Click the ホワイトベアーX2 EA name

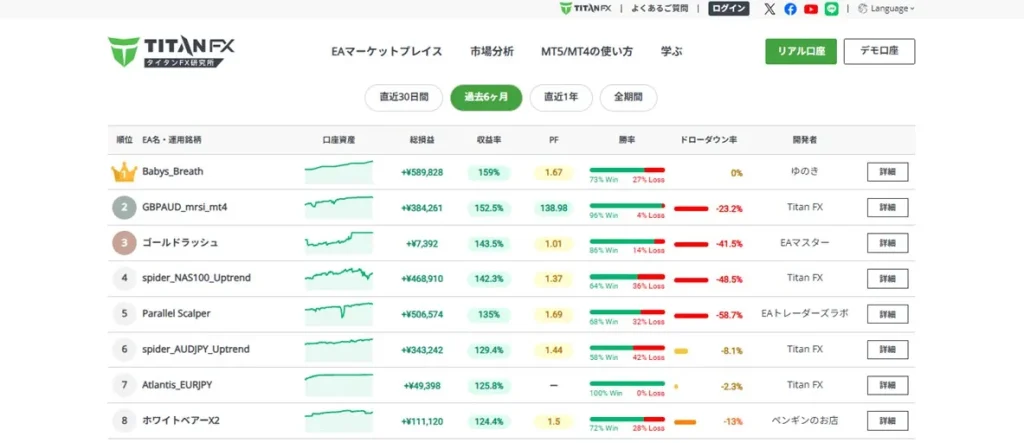click(181, 421)
